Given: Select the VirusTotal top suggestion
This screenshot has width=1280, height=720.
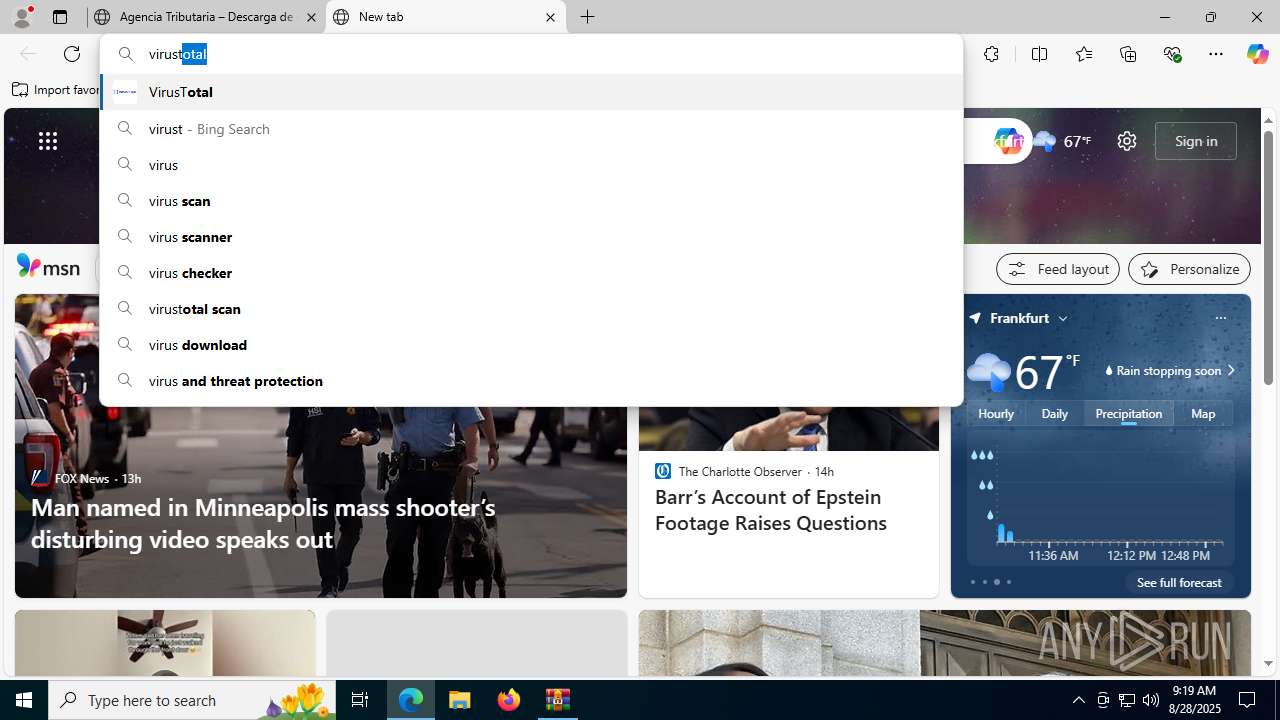Looking at the screenshot, I should tap(531, 92).
